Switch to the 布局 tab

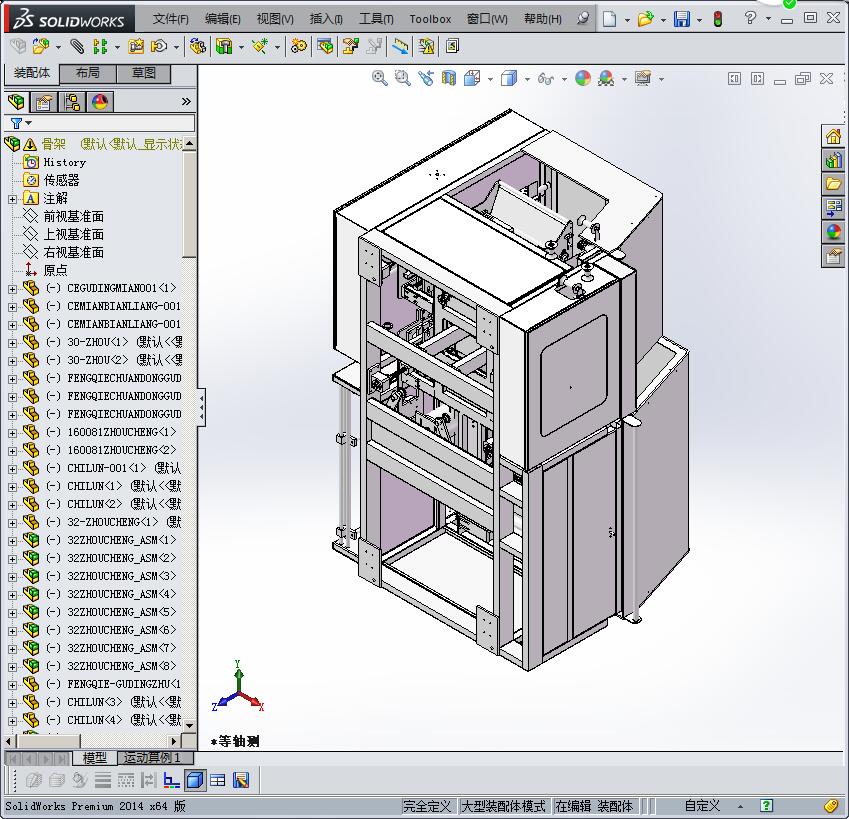click(88, 73)
